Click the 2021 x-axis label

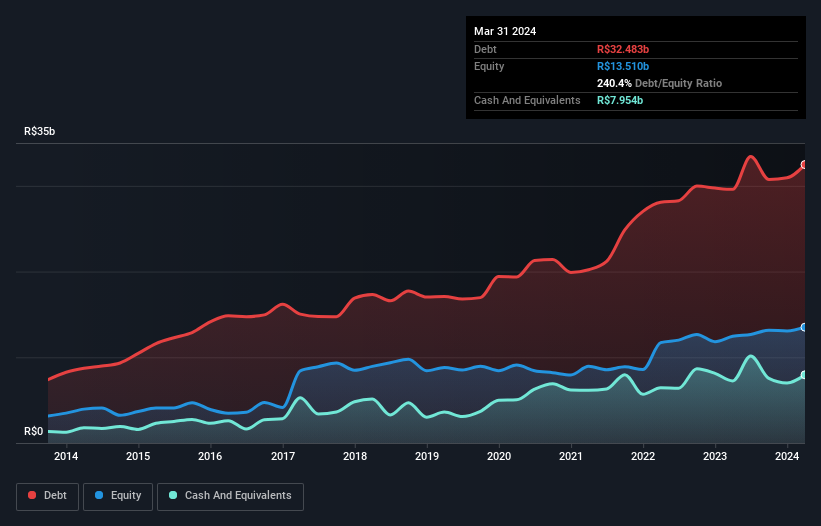pos(571,456)
